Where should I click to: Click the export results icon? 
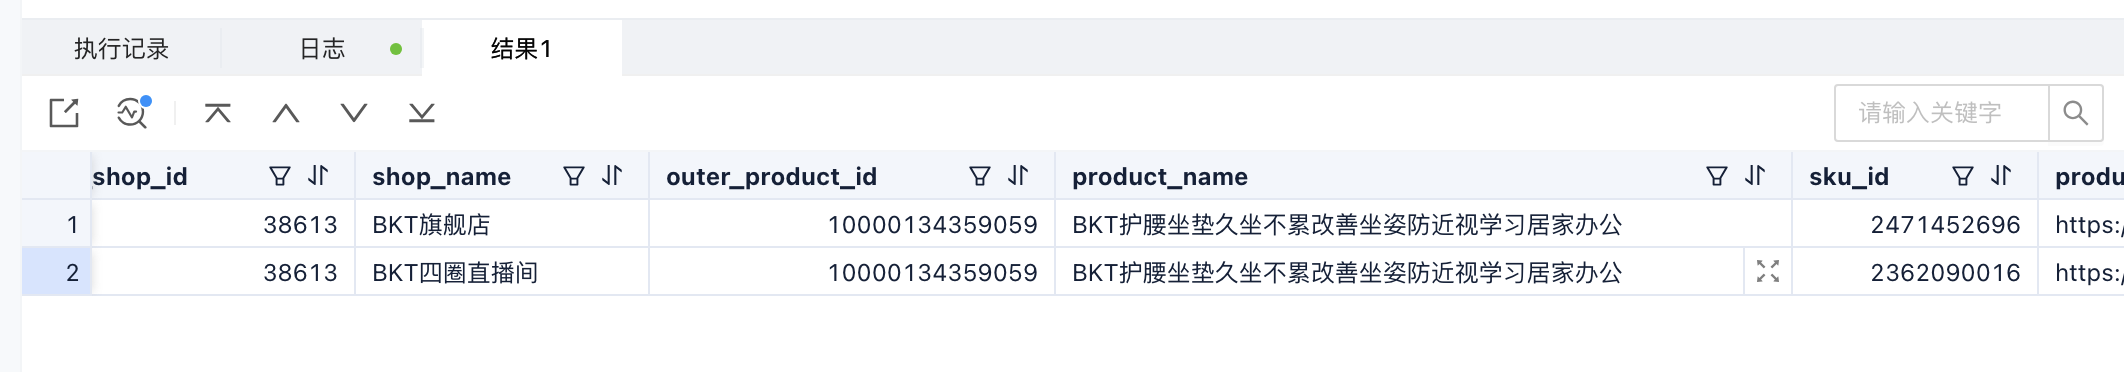[x=64, y=113]
